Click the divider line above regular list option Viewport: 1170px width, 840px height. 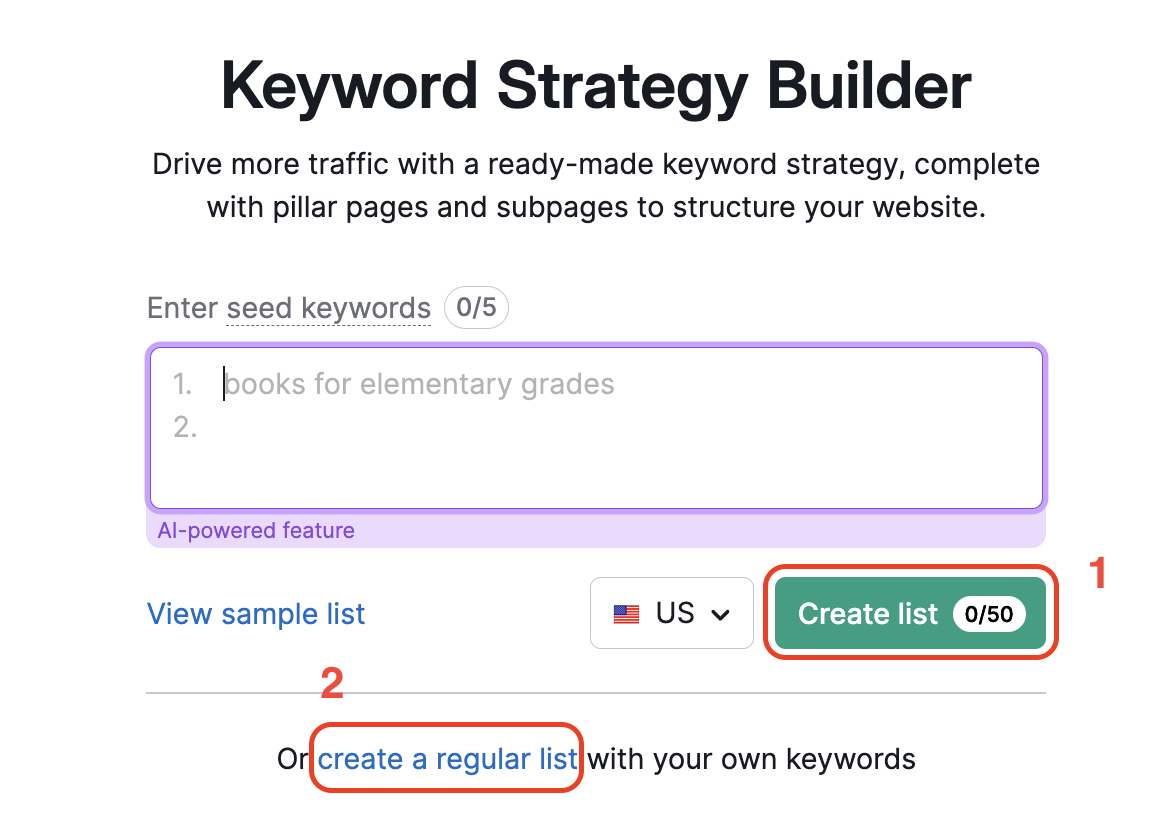pos(596,692)
